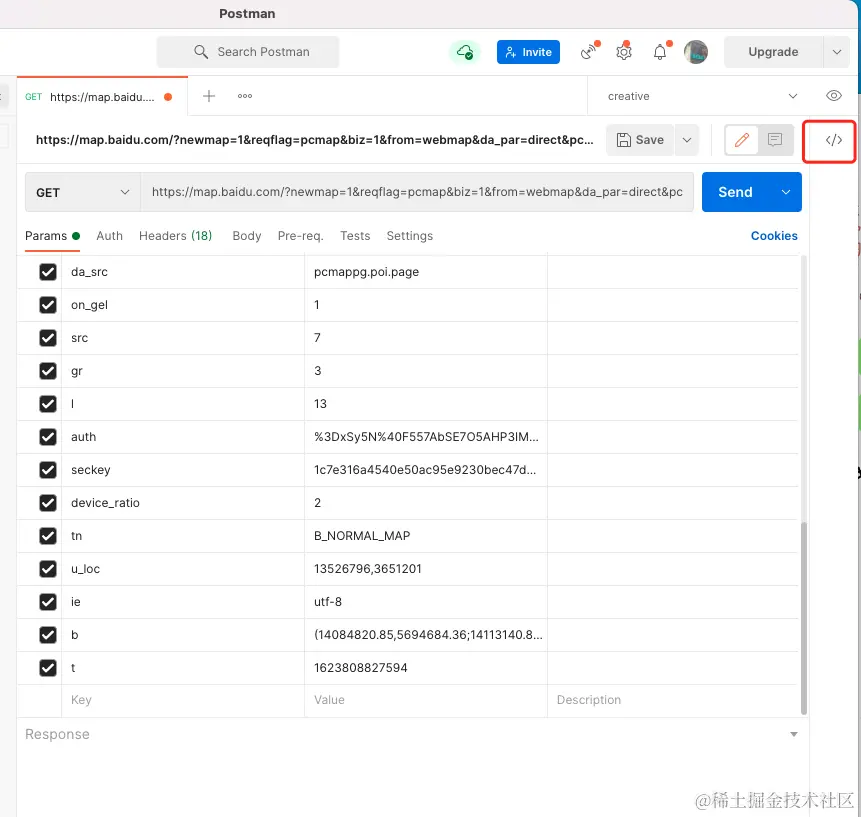Viewport: 861px width, 817px height.
Task: Uncheck the l parameter
Action: coord(48,404)
